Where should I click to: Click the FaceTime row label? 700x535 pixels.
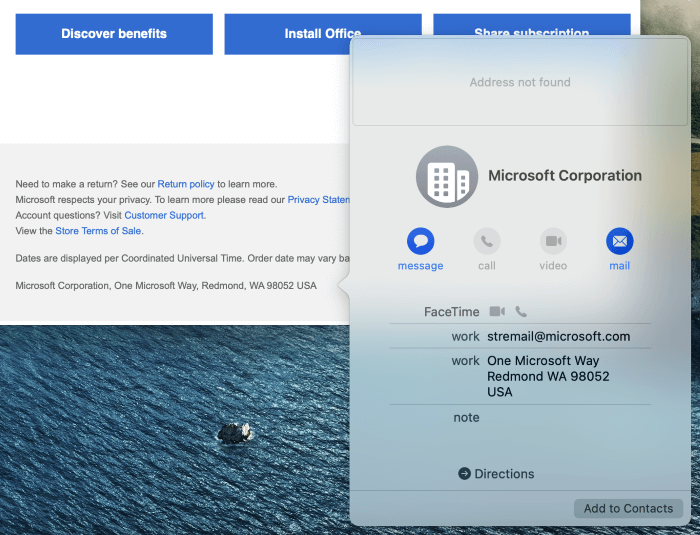(451, 312)
